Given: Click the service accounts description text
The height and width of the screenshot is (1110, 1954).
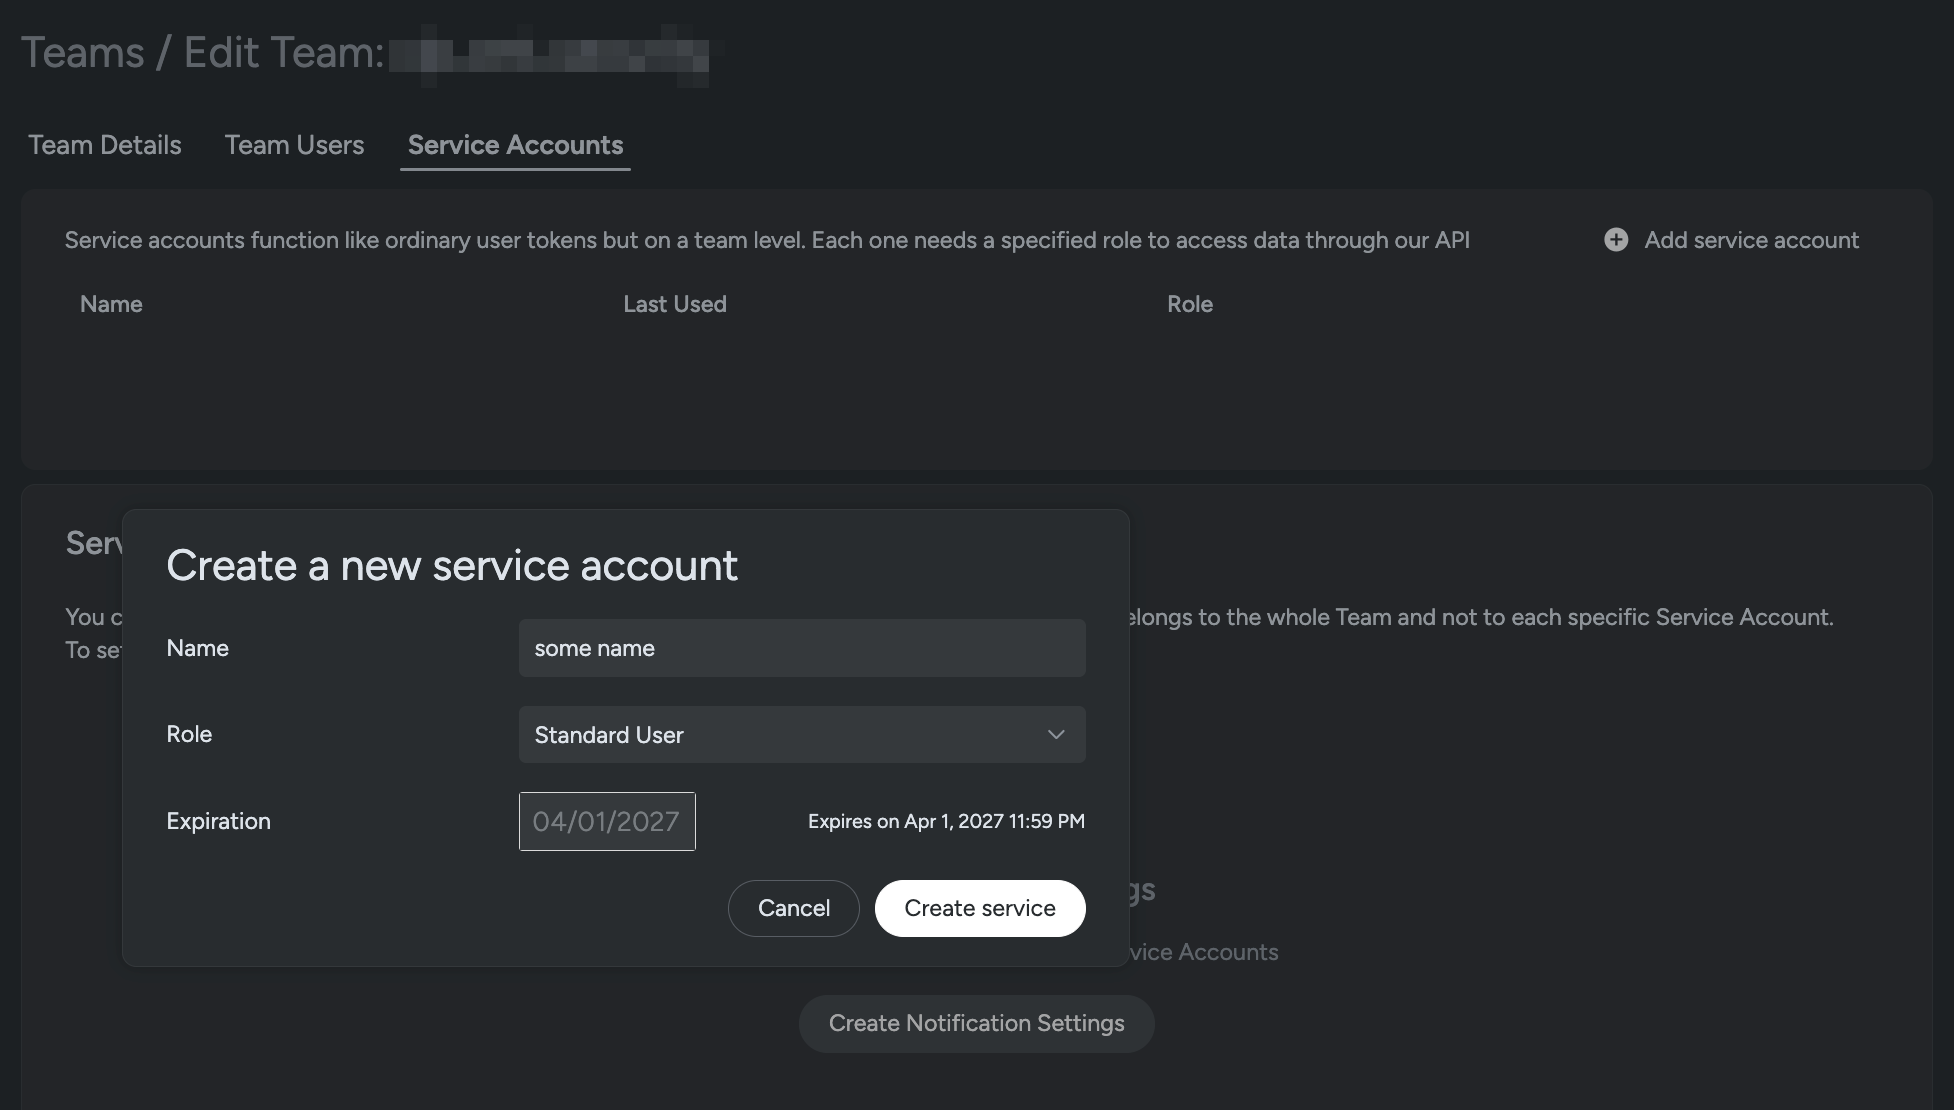Looking at the screenshot, I should pyautogui.click(x=766, y=240).
